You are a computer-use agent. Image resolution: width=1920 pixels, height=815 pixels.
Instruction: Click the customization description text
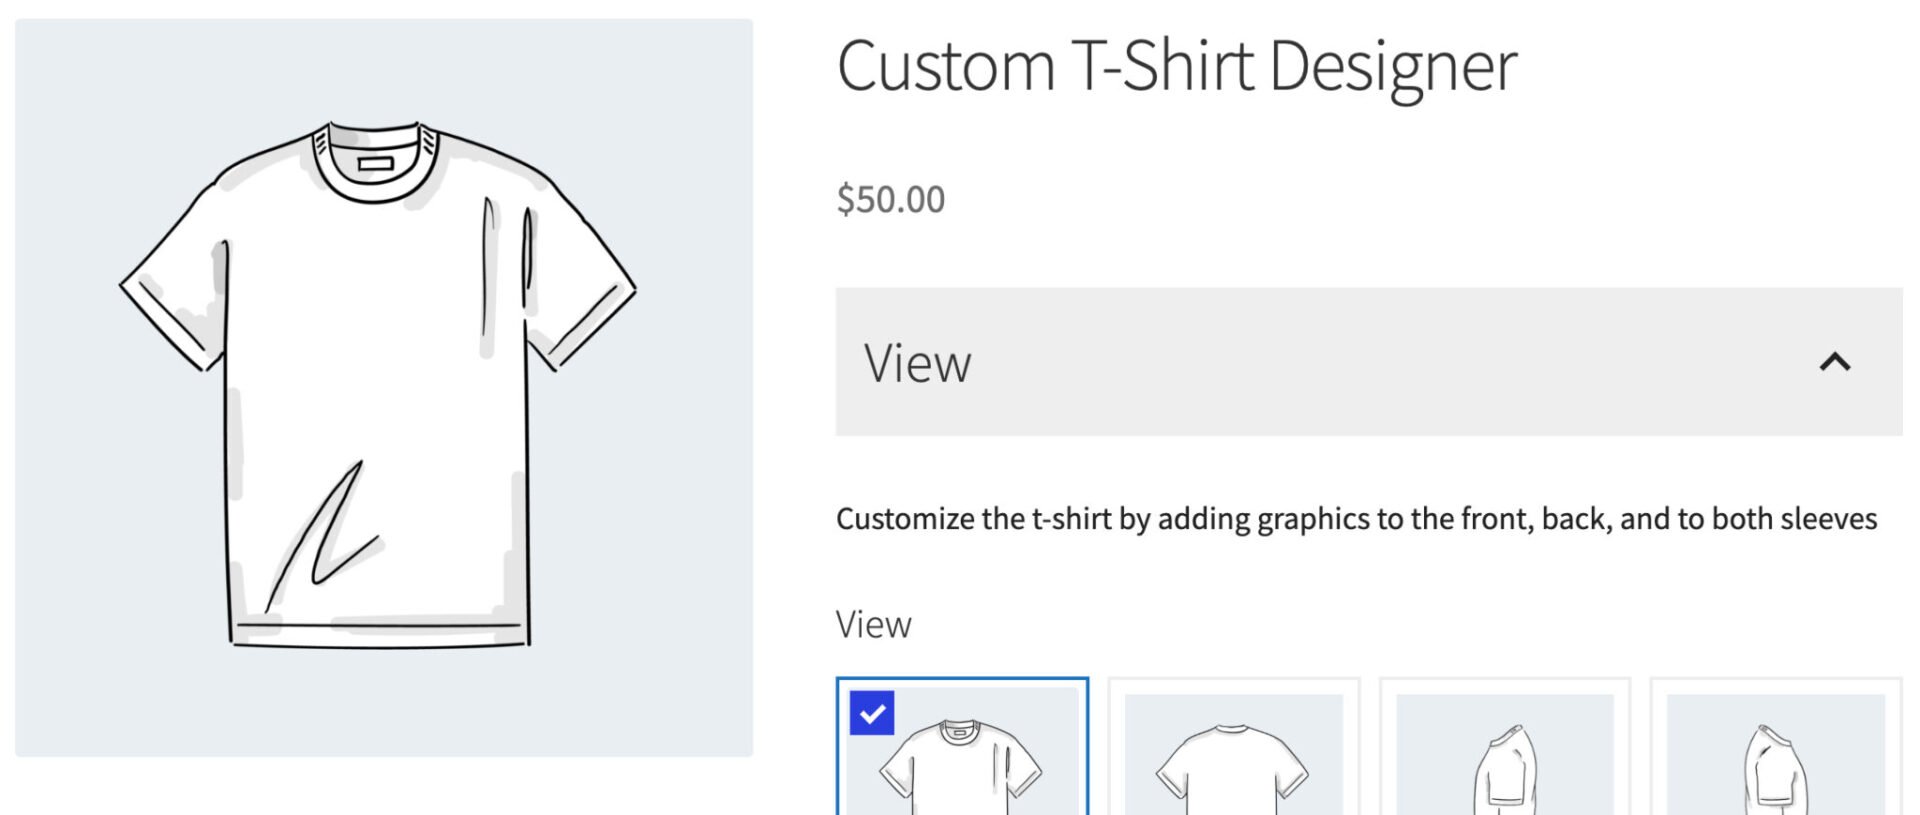[1356, 519]
